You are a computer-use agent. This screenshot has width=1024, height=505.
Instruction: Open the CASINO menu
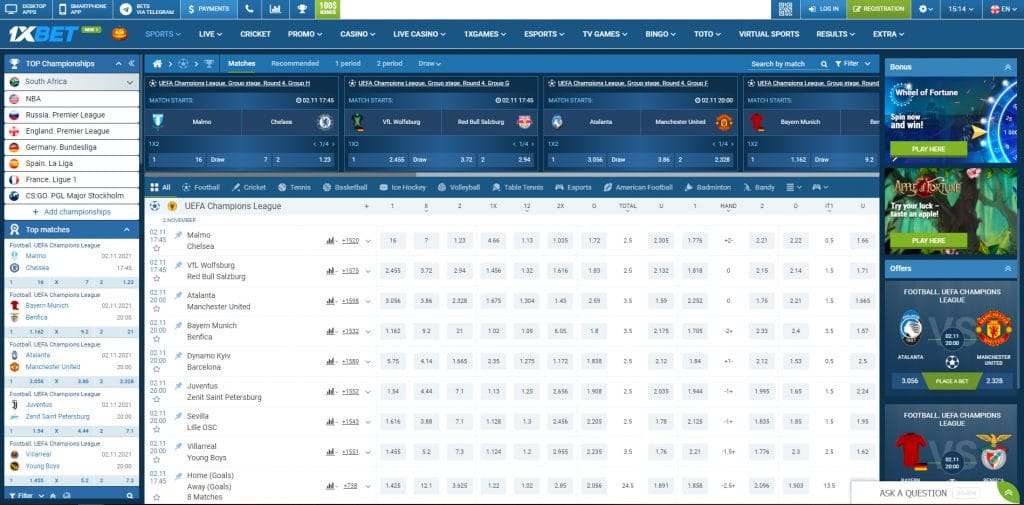click(357, 34)
